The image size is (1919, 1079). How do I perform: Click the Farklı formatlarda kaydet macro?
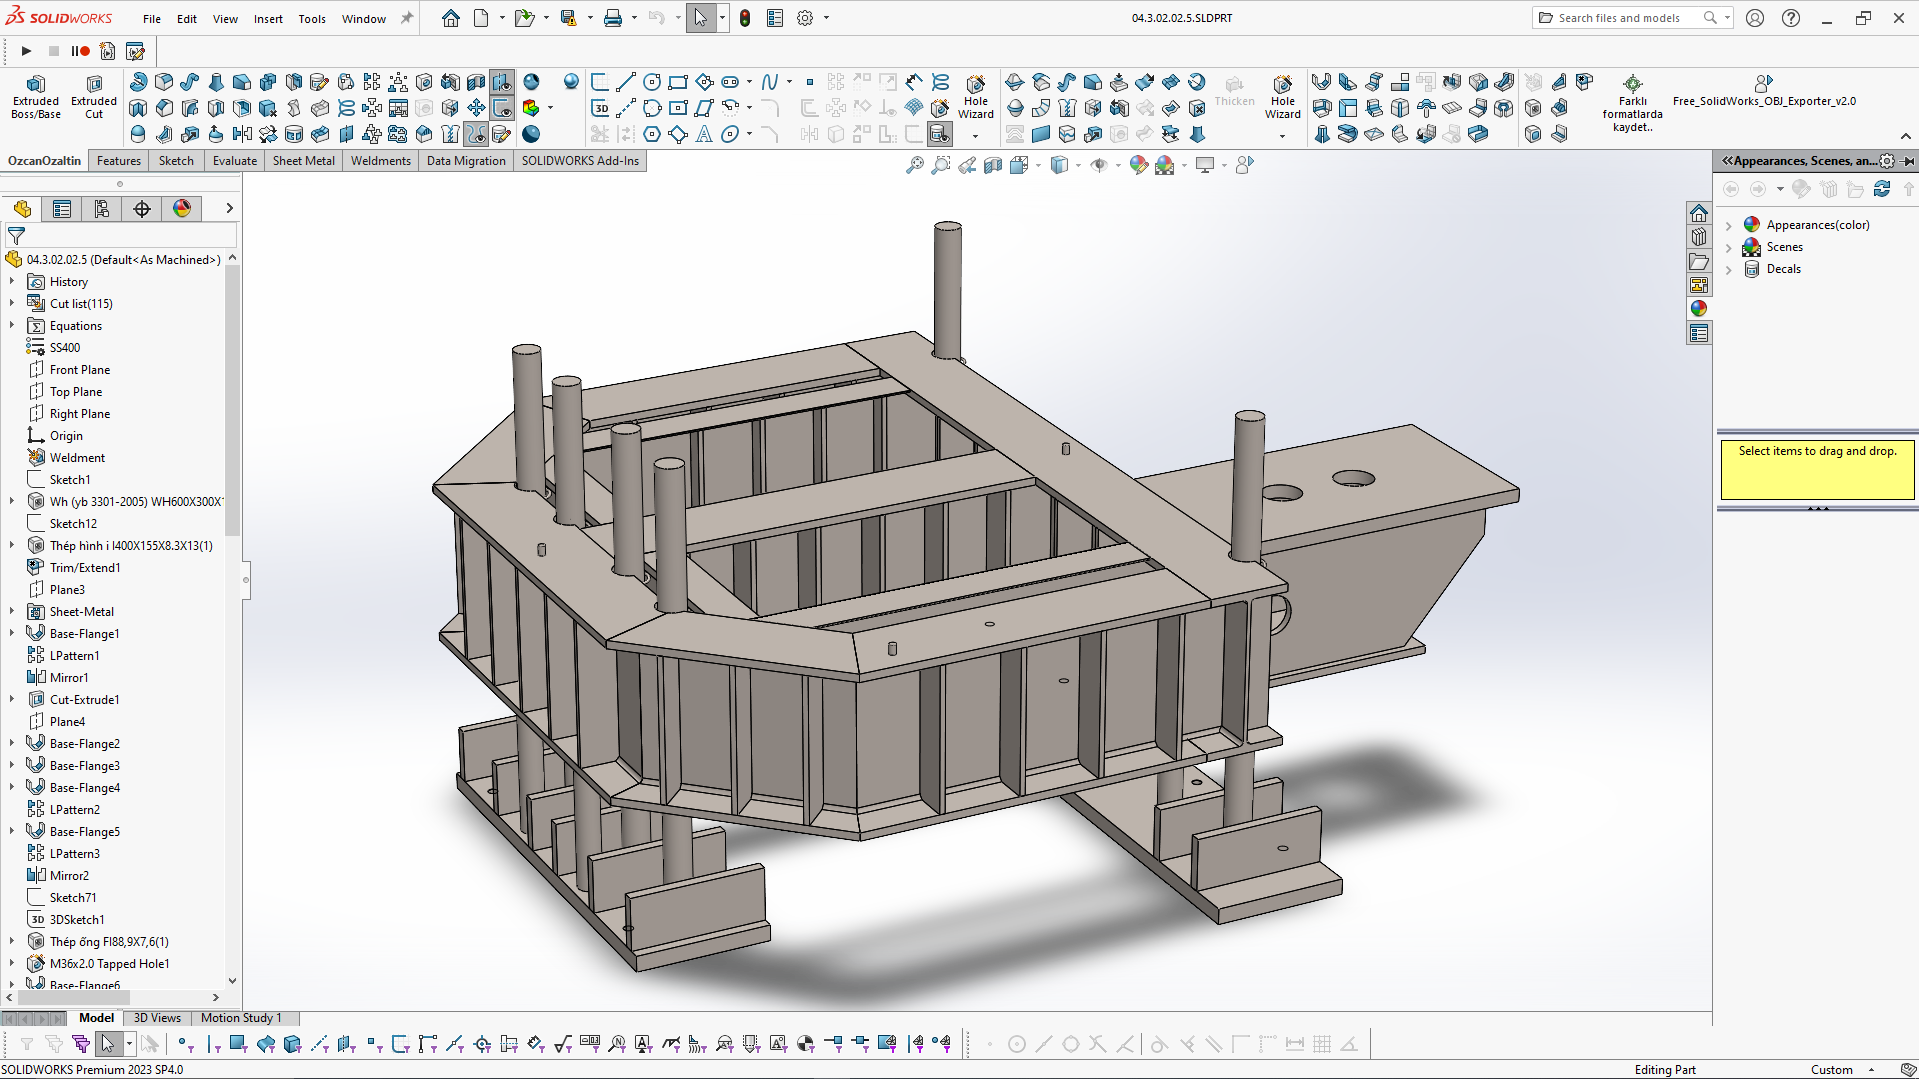pos(1632,104)
